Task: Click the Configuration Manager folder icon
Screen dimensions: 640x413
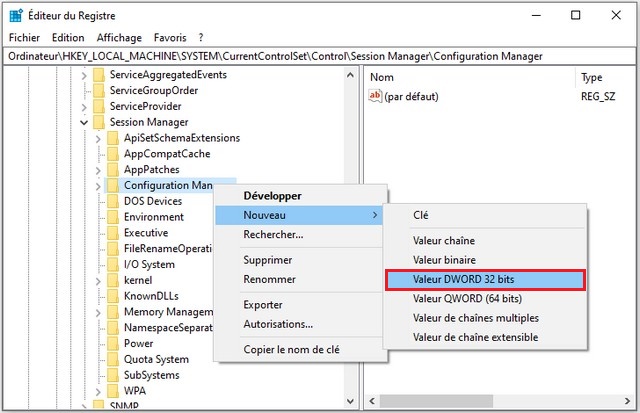Action: click(113, 185)
